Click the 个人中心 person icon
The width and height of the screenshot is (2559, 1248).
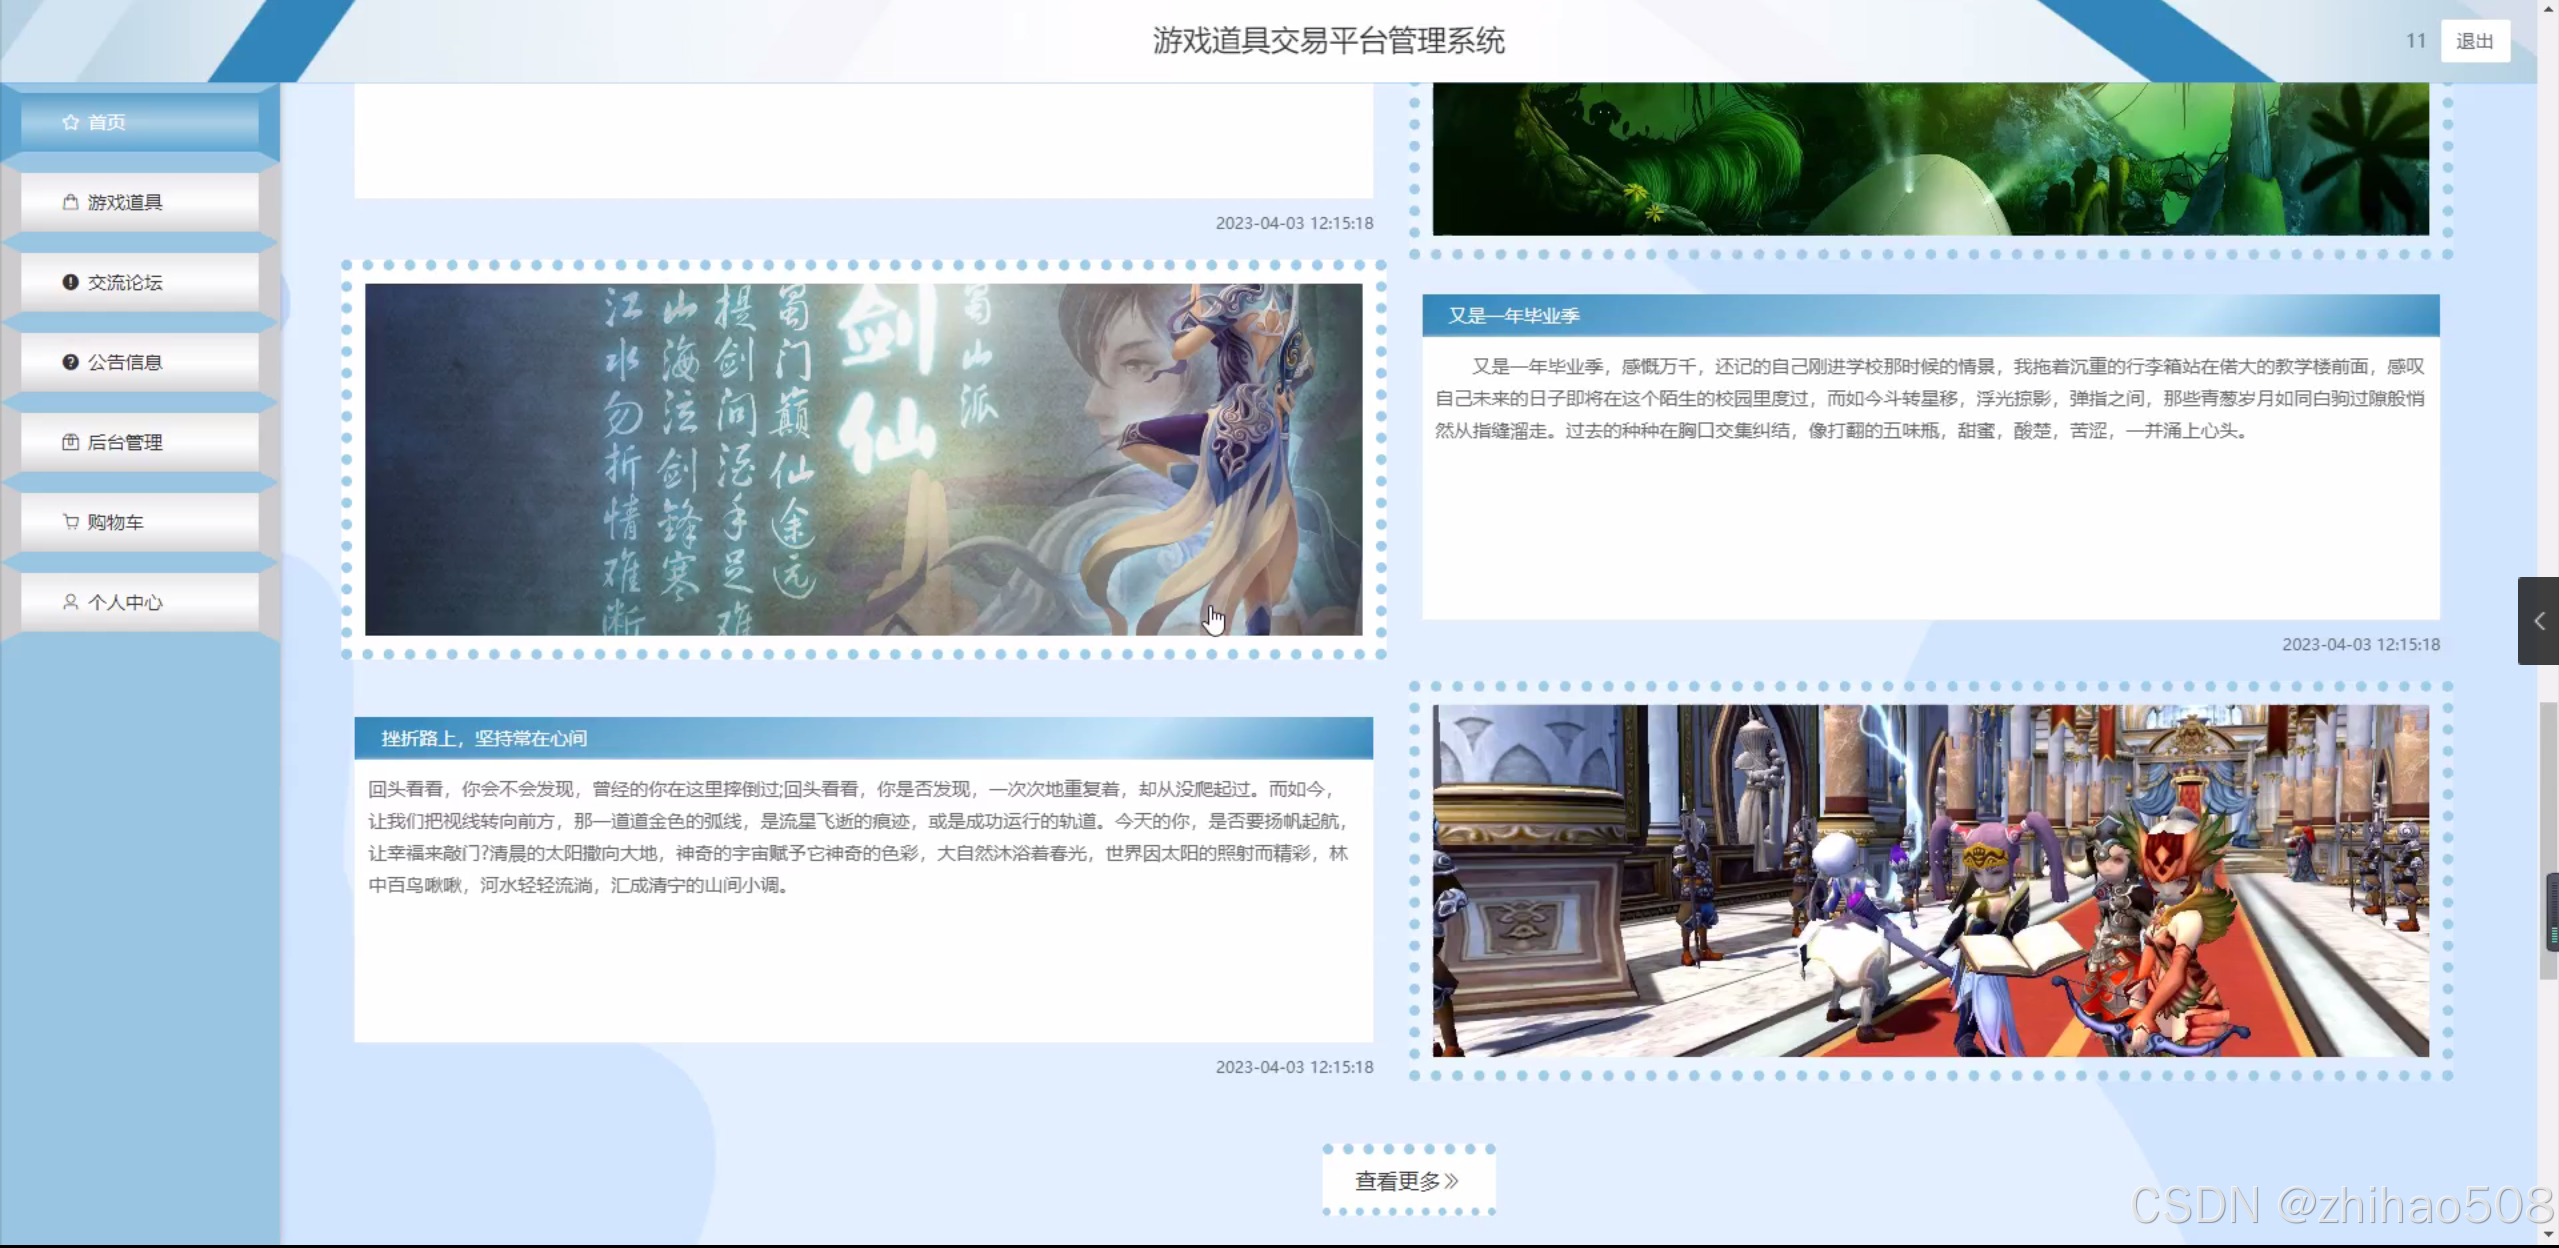(69, 601)
